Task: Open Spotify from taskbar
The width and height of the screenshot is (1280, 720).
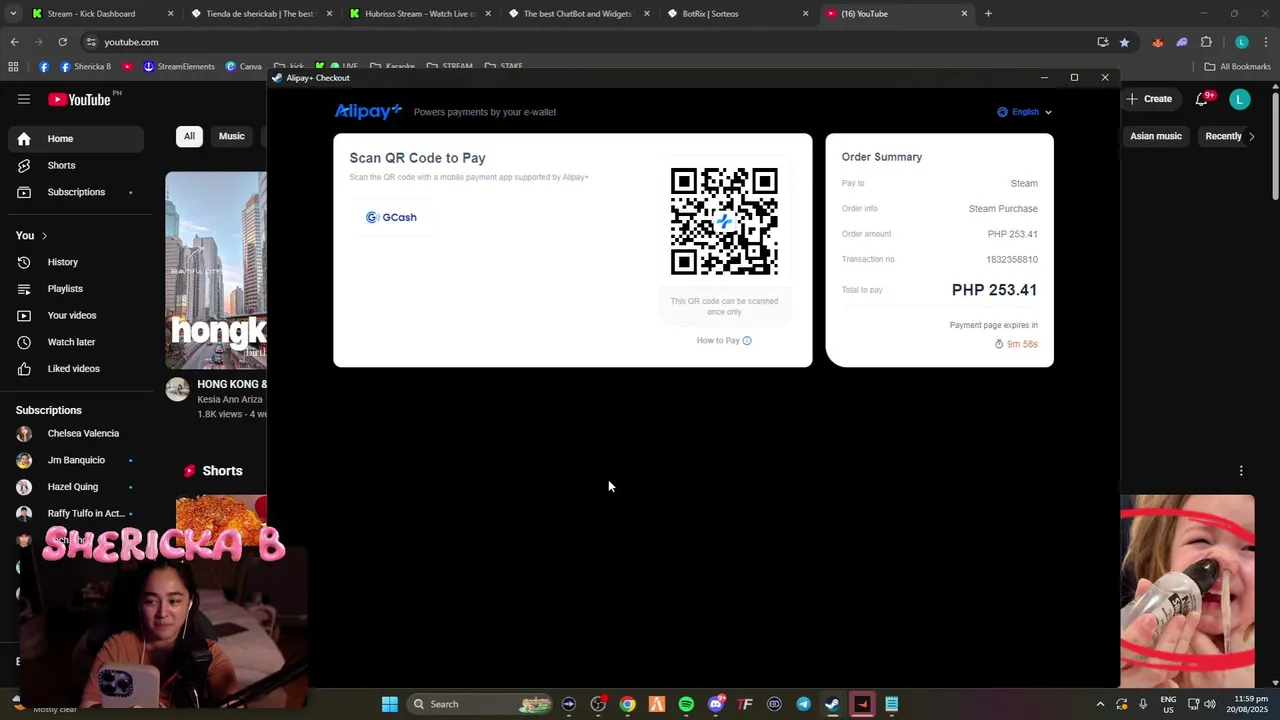Action: [x=686, y=704]
